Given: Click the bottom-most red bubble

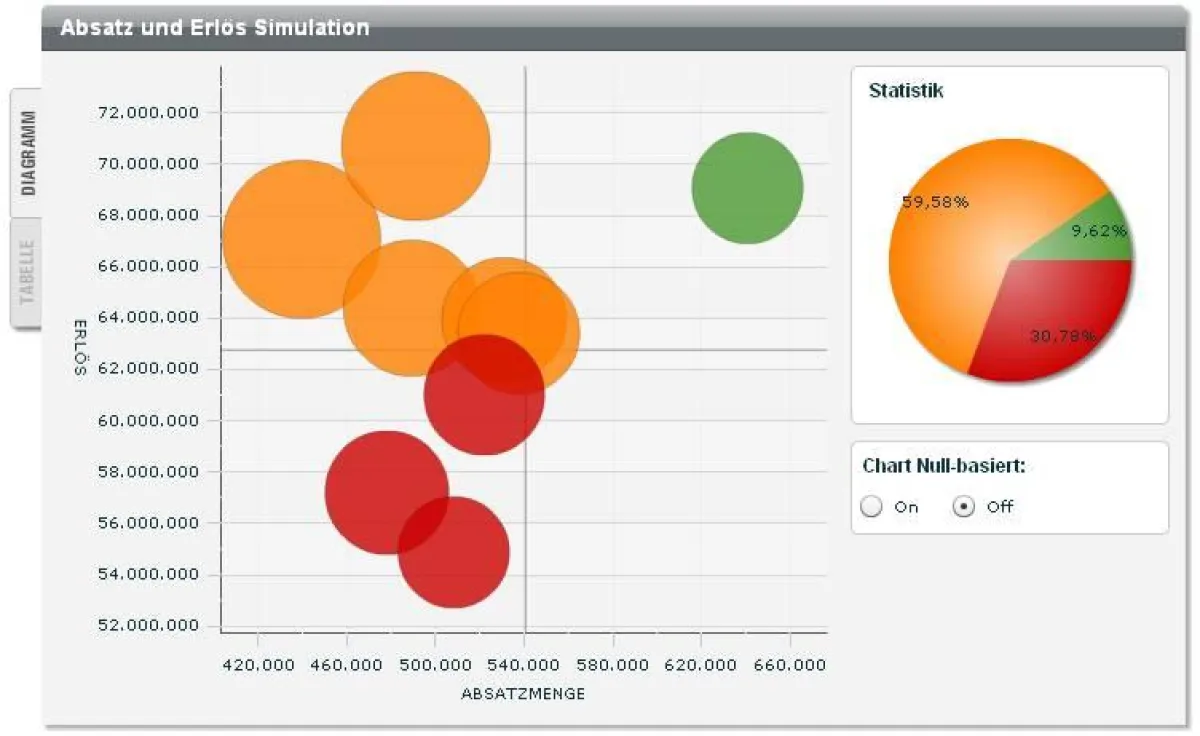Looking at the screenshot, I should (x=455, y=550).
